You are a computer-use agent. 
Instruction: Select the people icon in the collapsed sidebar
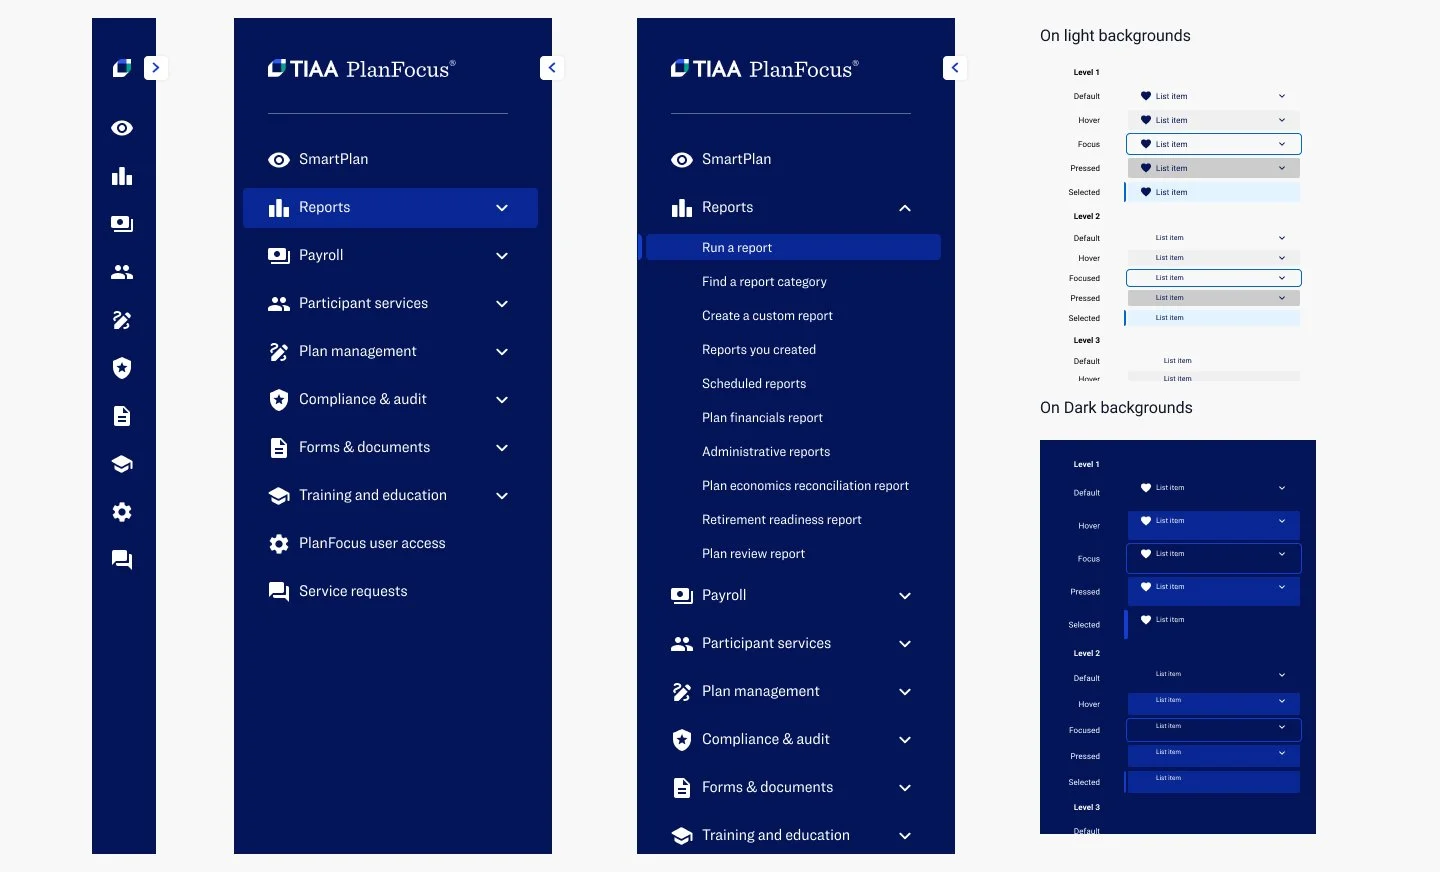(x=122, y=272)
